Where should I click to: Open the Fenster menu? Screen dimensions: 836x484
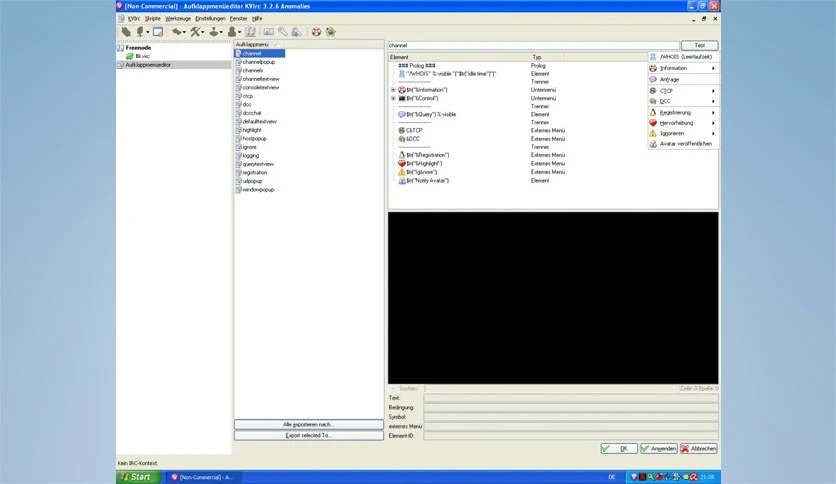click(x=238, y=19)
